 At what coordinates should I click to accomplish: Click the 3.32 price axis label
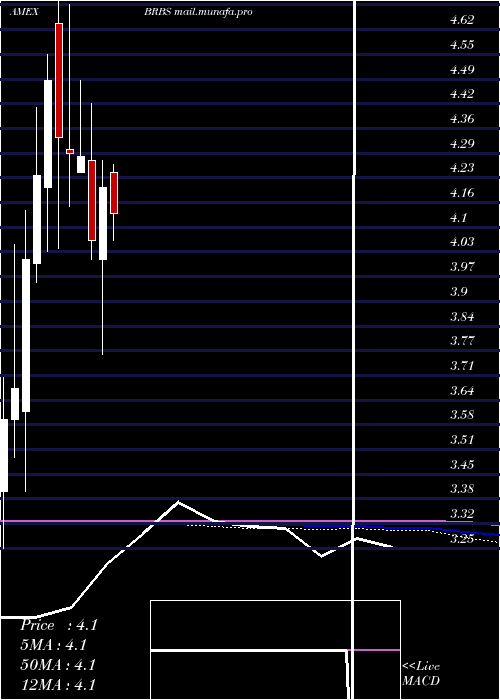coord(462,514)
